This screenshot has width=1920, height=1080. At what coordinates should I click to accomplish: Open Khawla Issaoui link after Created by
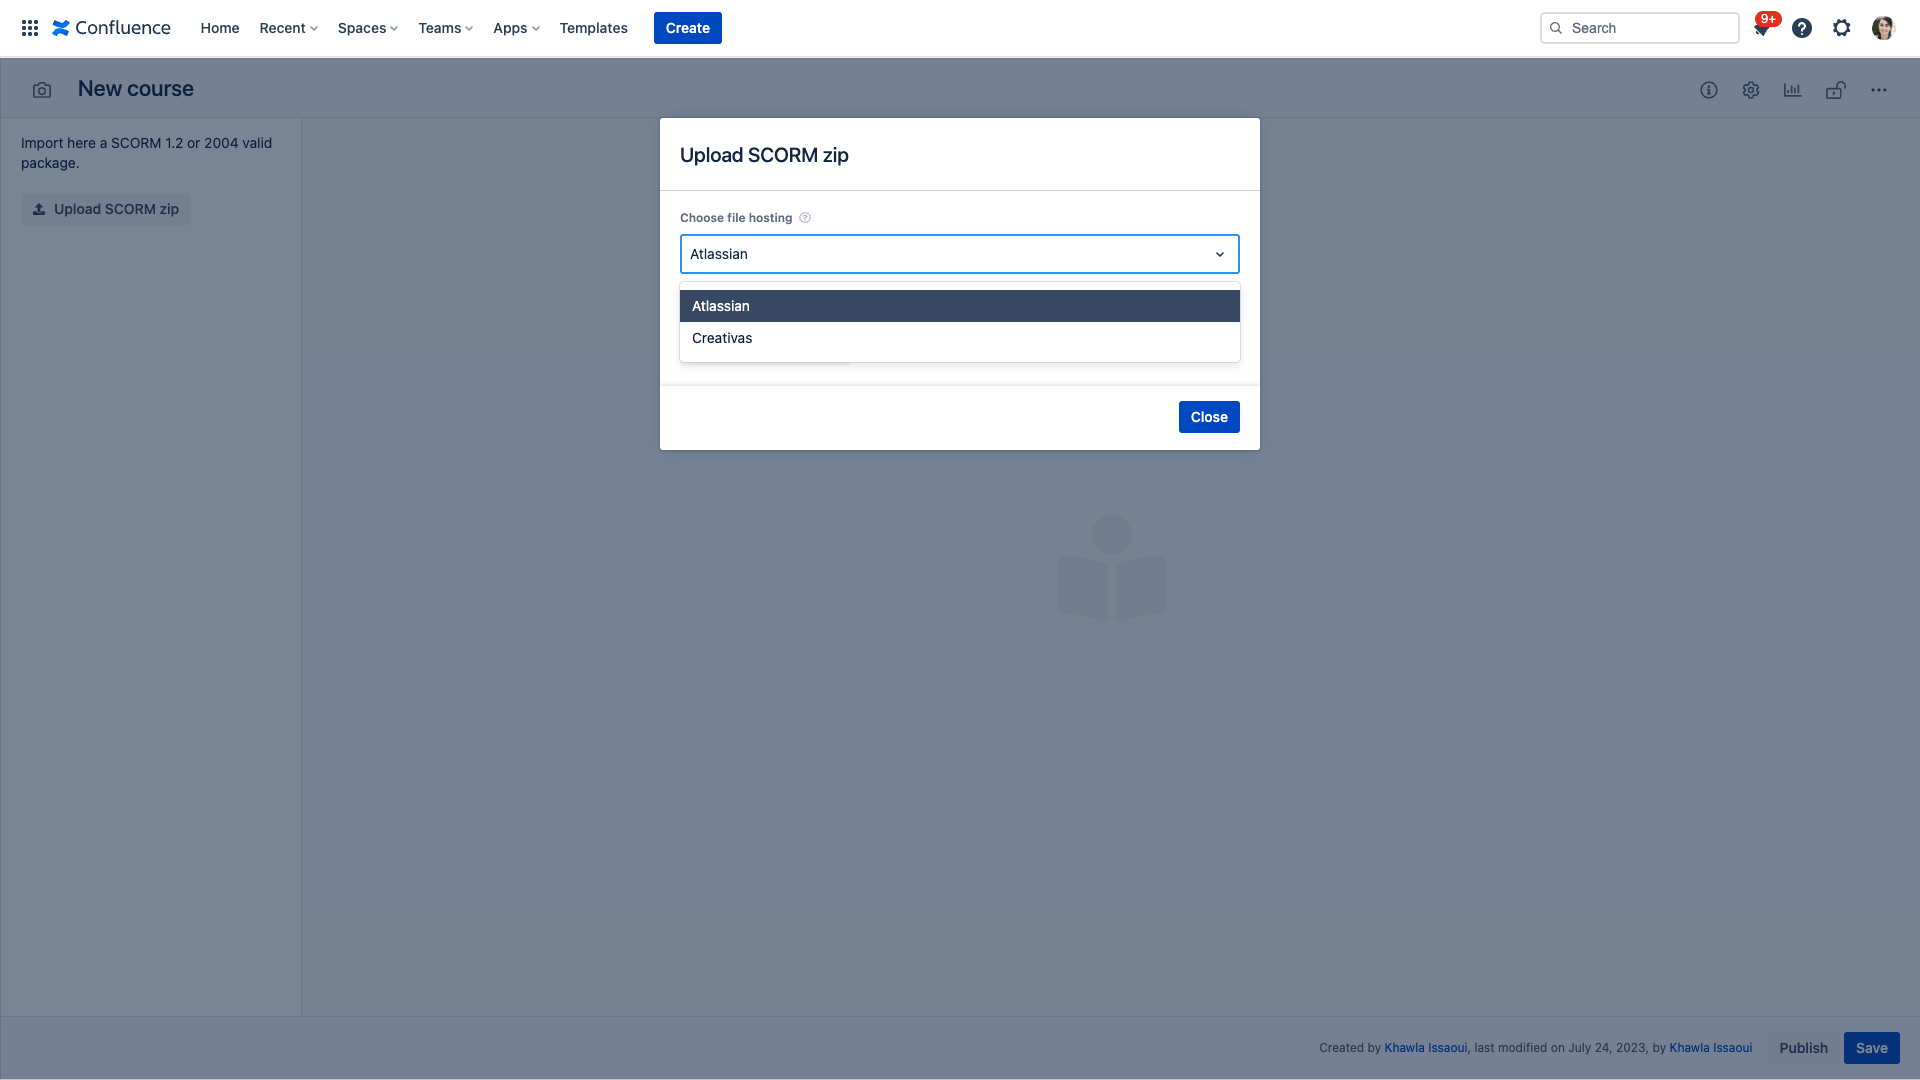tap(1426, 1048)
